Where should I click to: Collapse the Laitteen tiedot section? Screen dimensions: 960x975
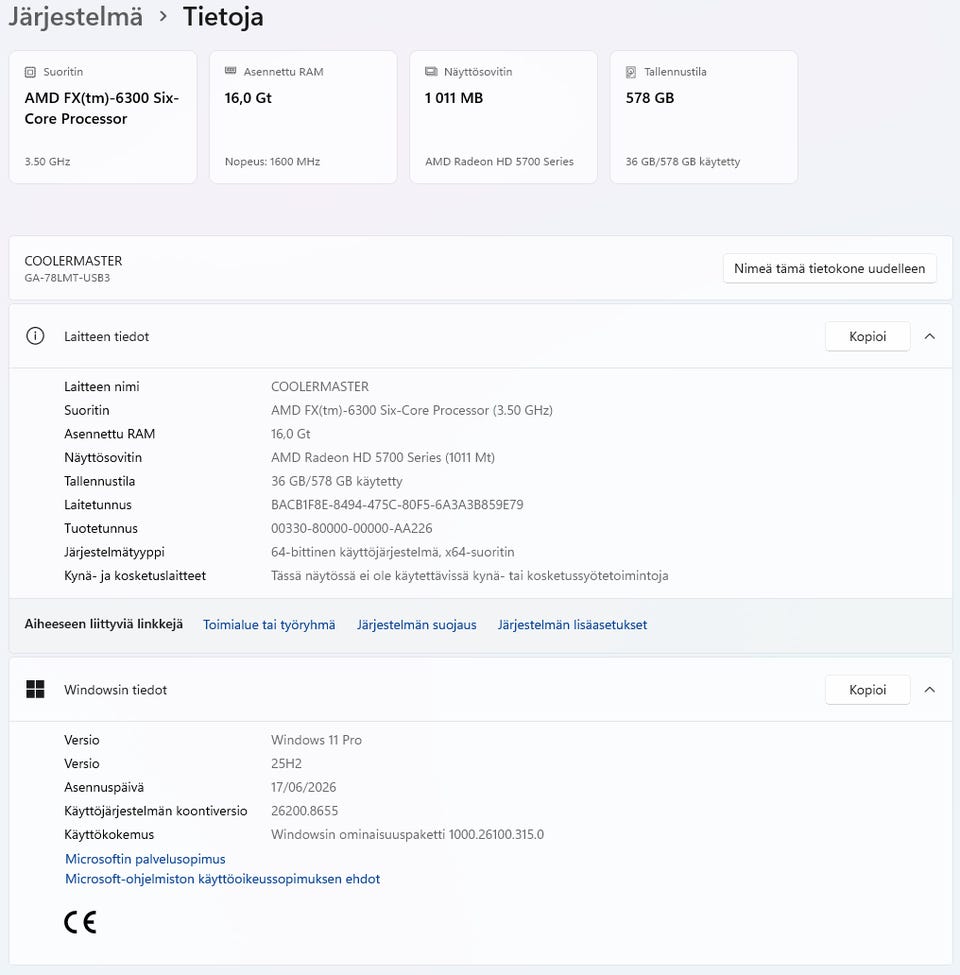click(x=930, y=336)
